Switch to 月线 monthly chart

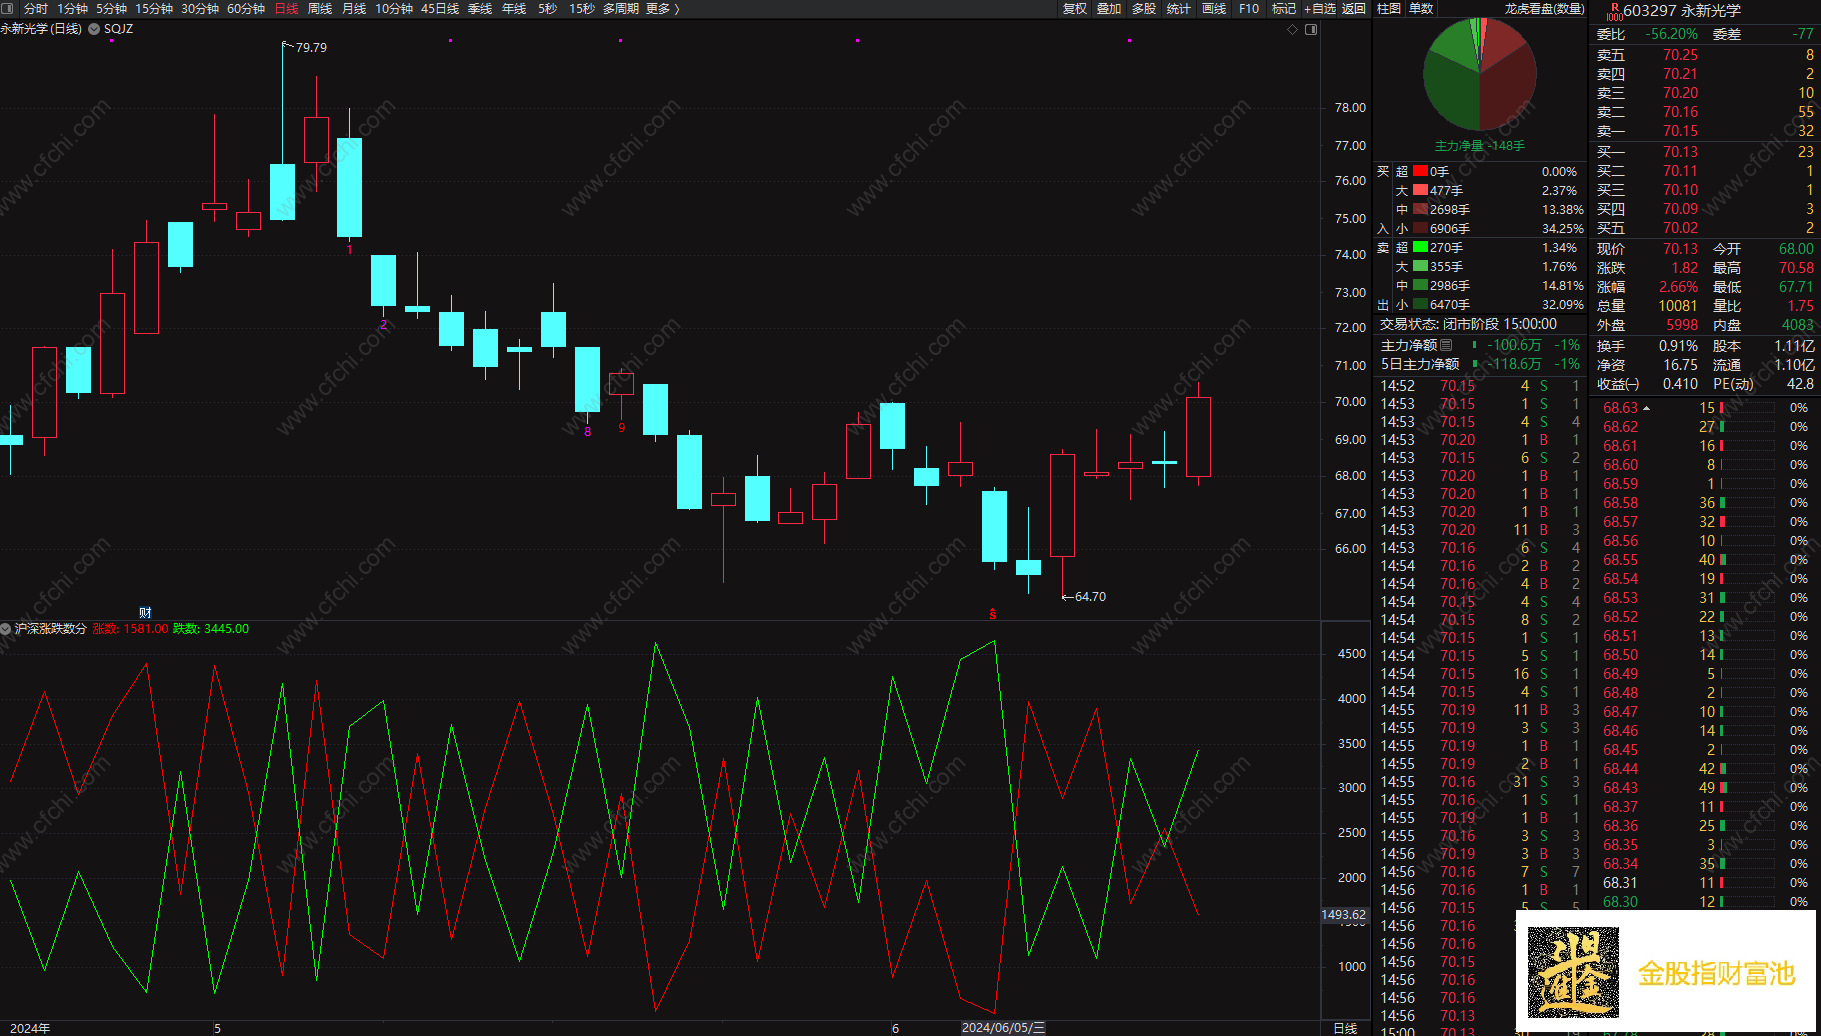(x=354, y=8)
